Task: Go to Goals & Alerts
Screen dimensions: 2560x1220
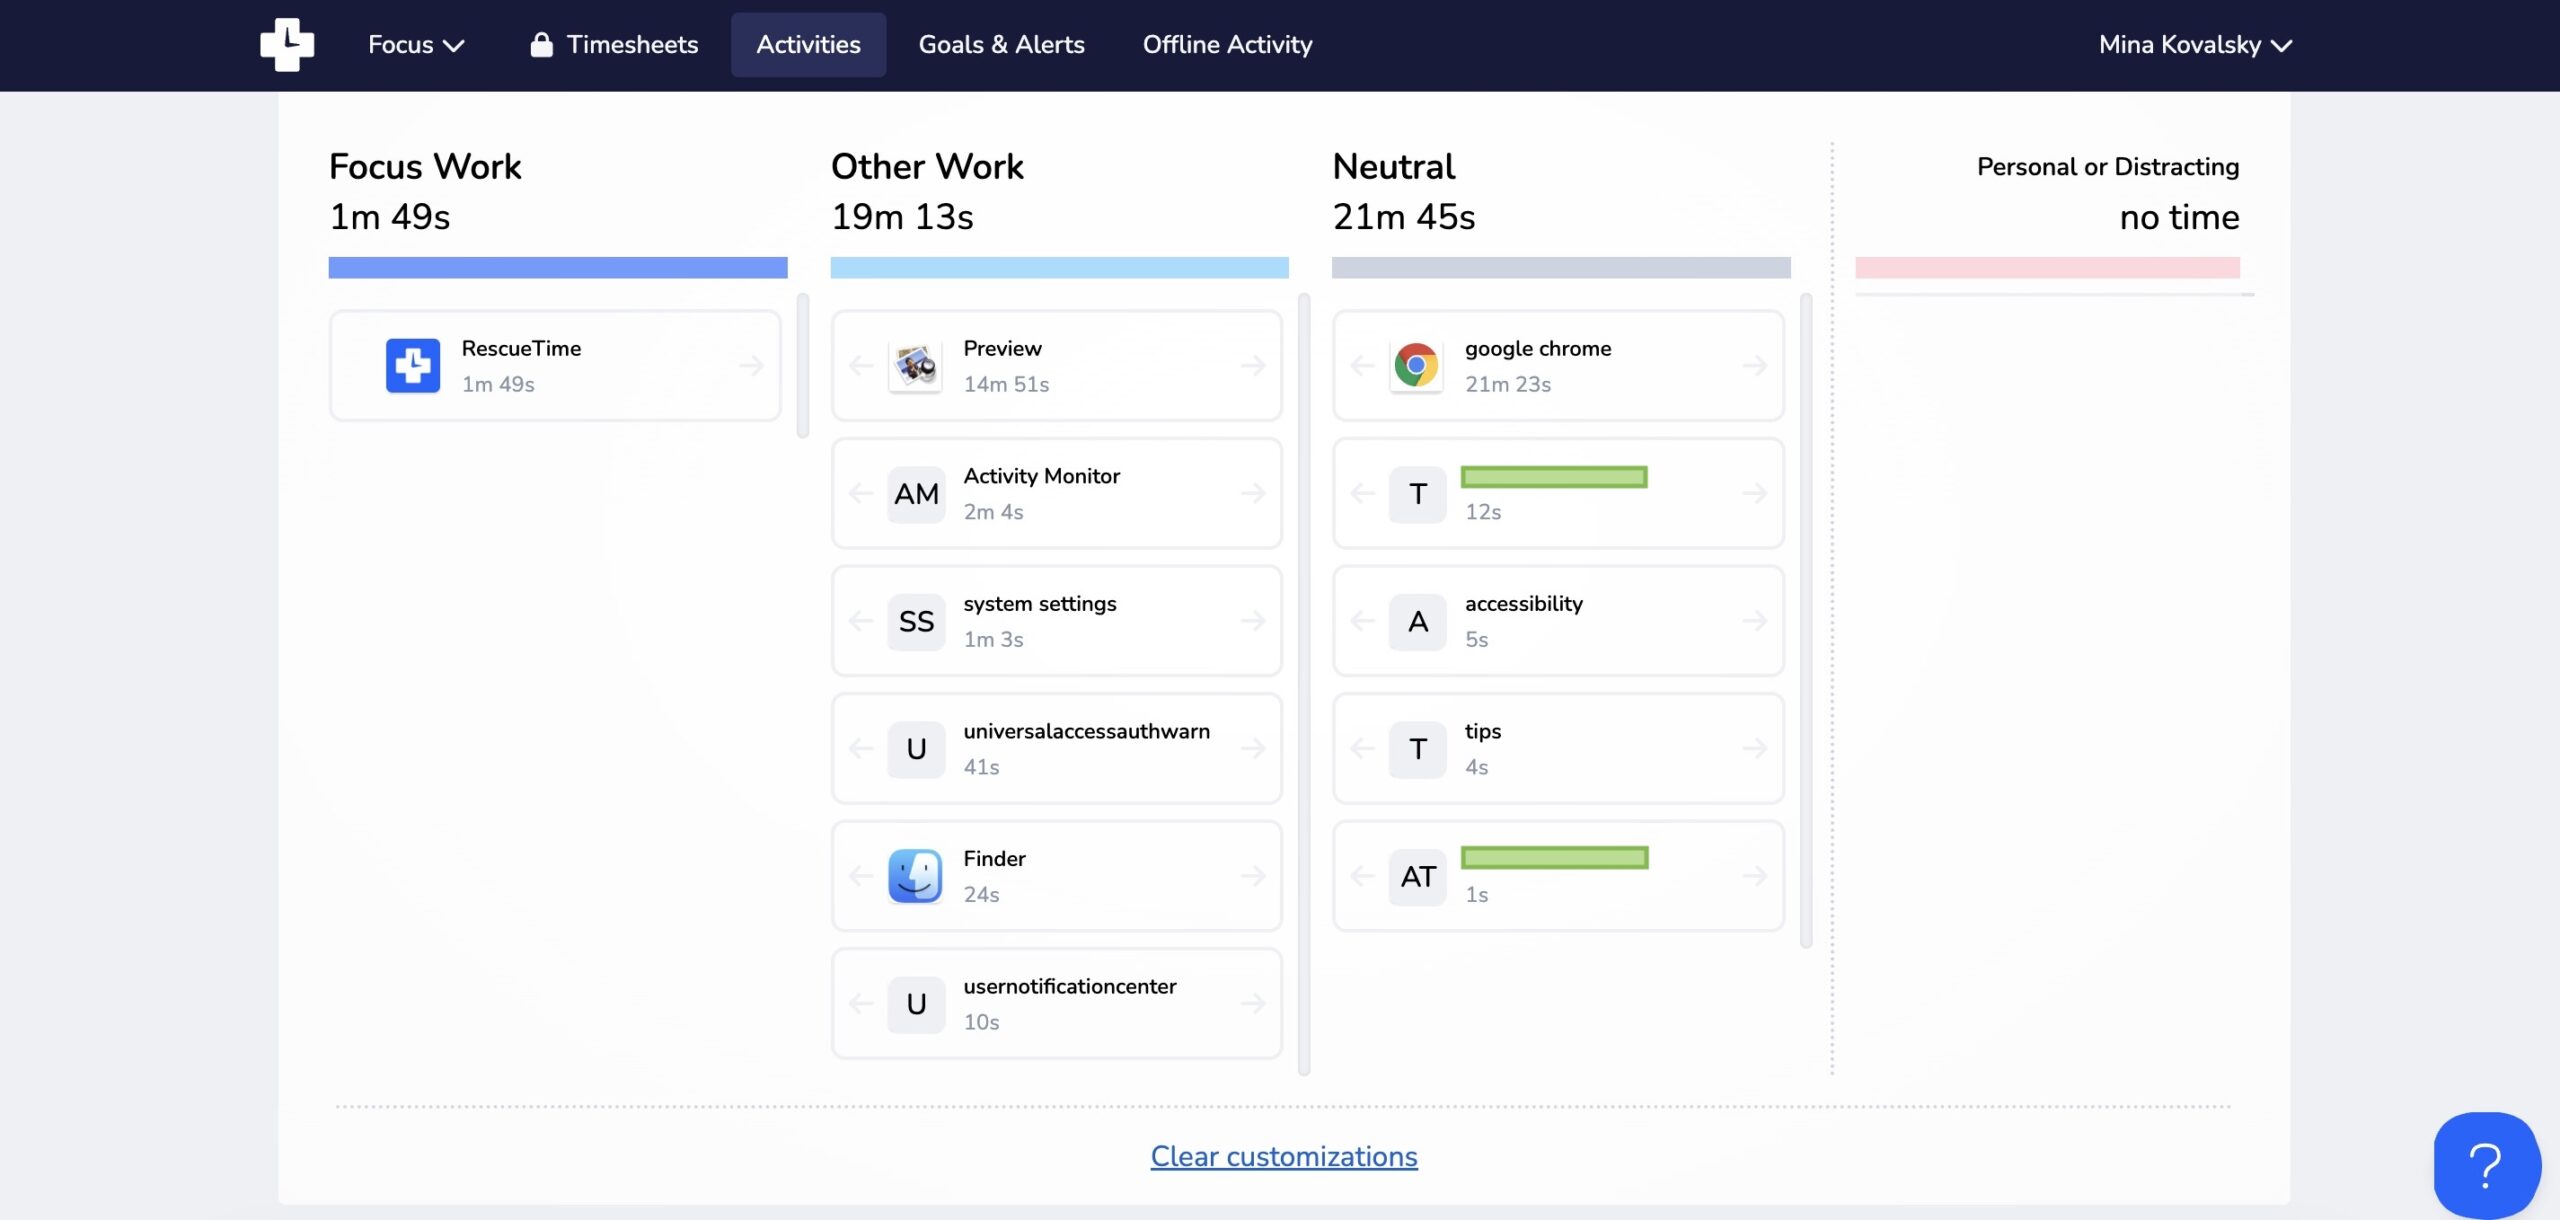Action: pos(1001,44)
